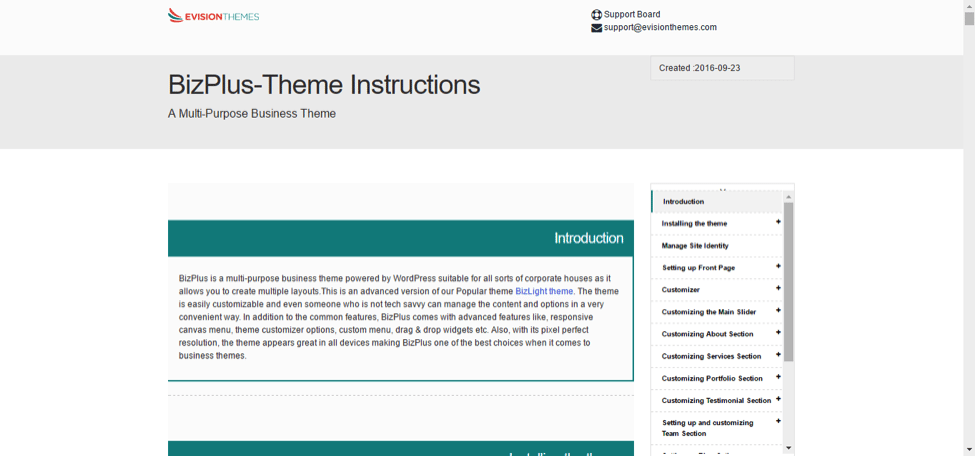
Task: Open the Support Board link
Action: [632, 14]
